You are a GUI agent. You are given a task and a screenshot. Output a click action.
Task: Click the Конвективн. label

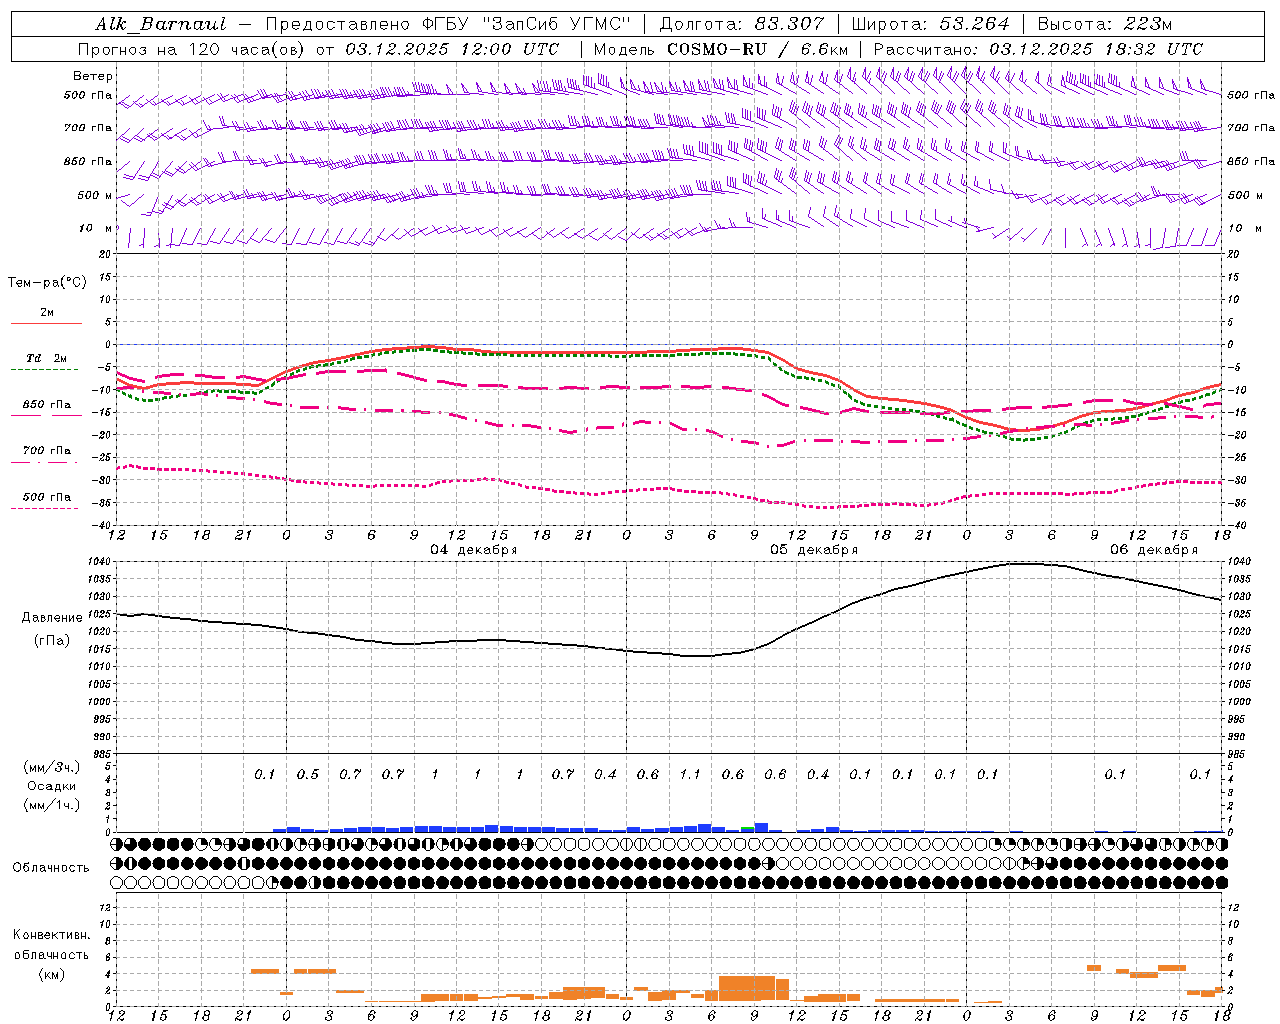click(x=51, y=935)
